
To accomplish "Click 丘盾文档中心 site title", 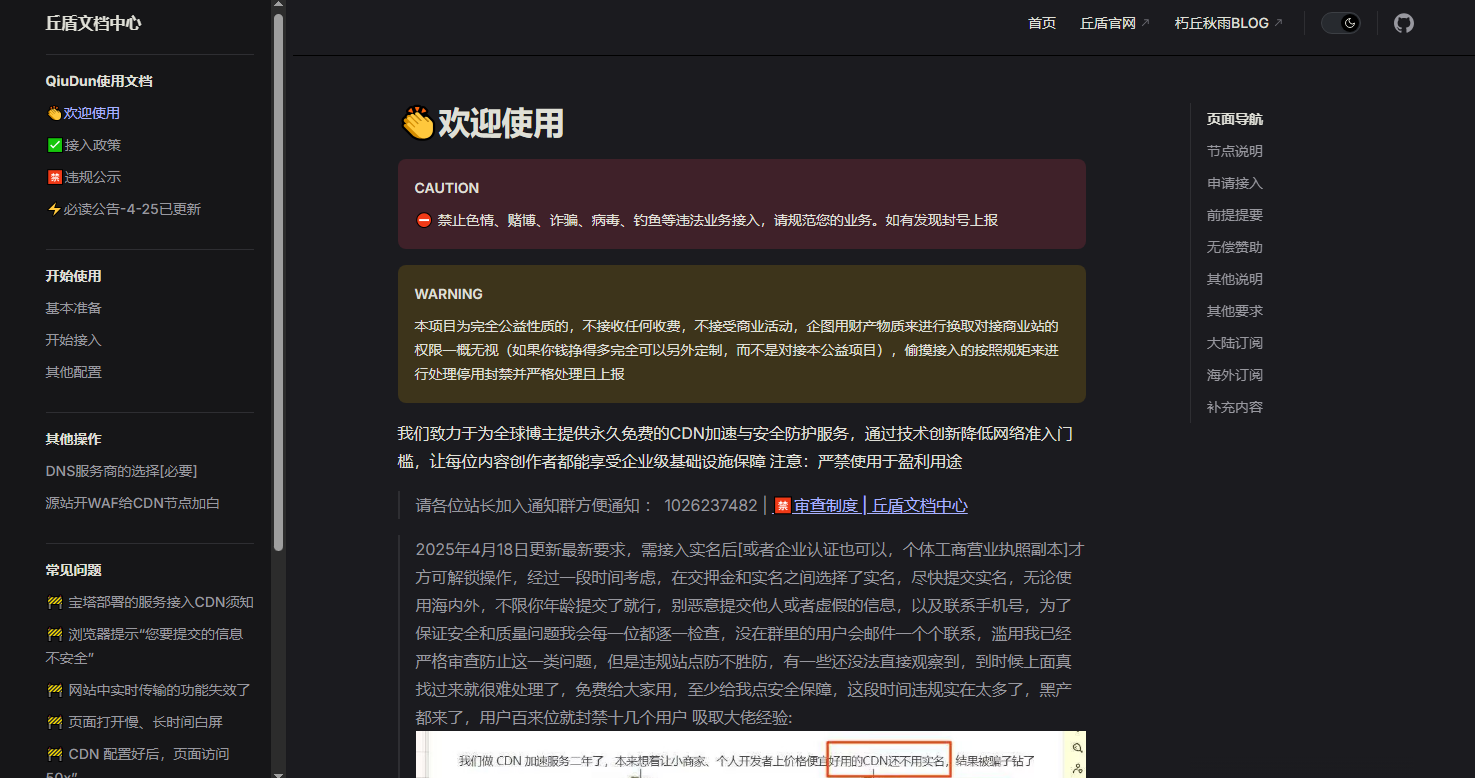I will point(93,23).
